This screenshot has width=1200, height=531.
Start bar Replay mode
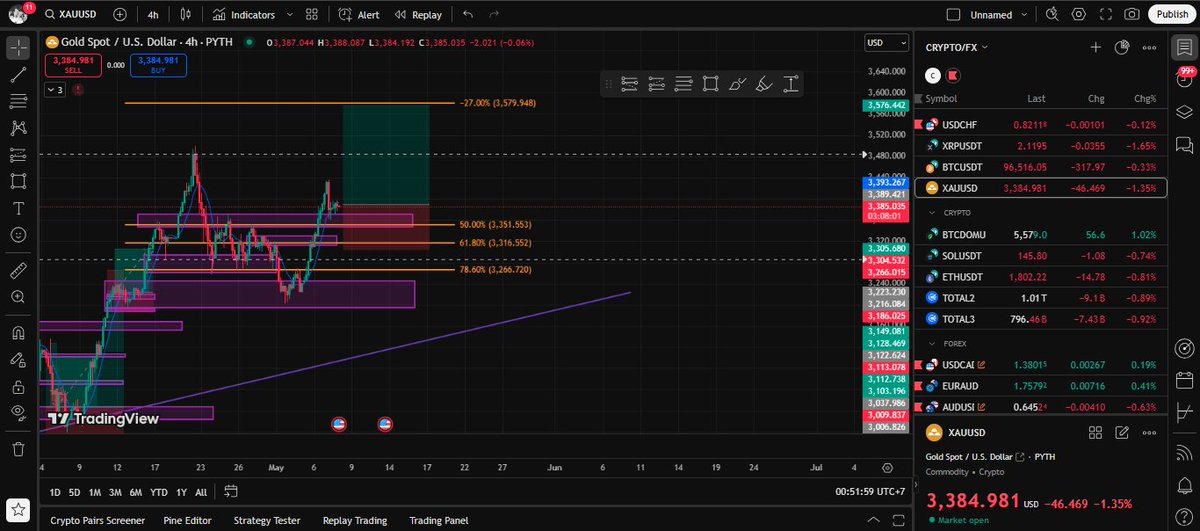coord(417,15)
